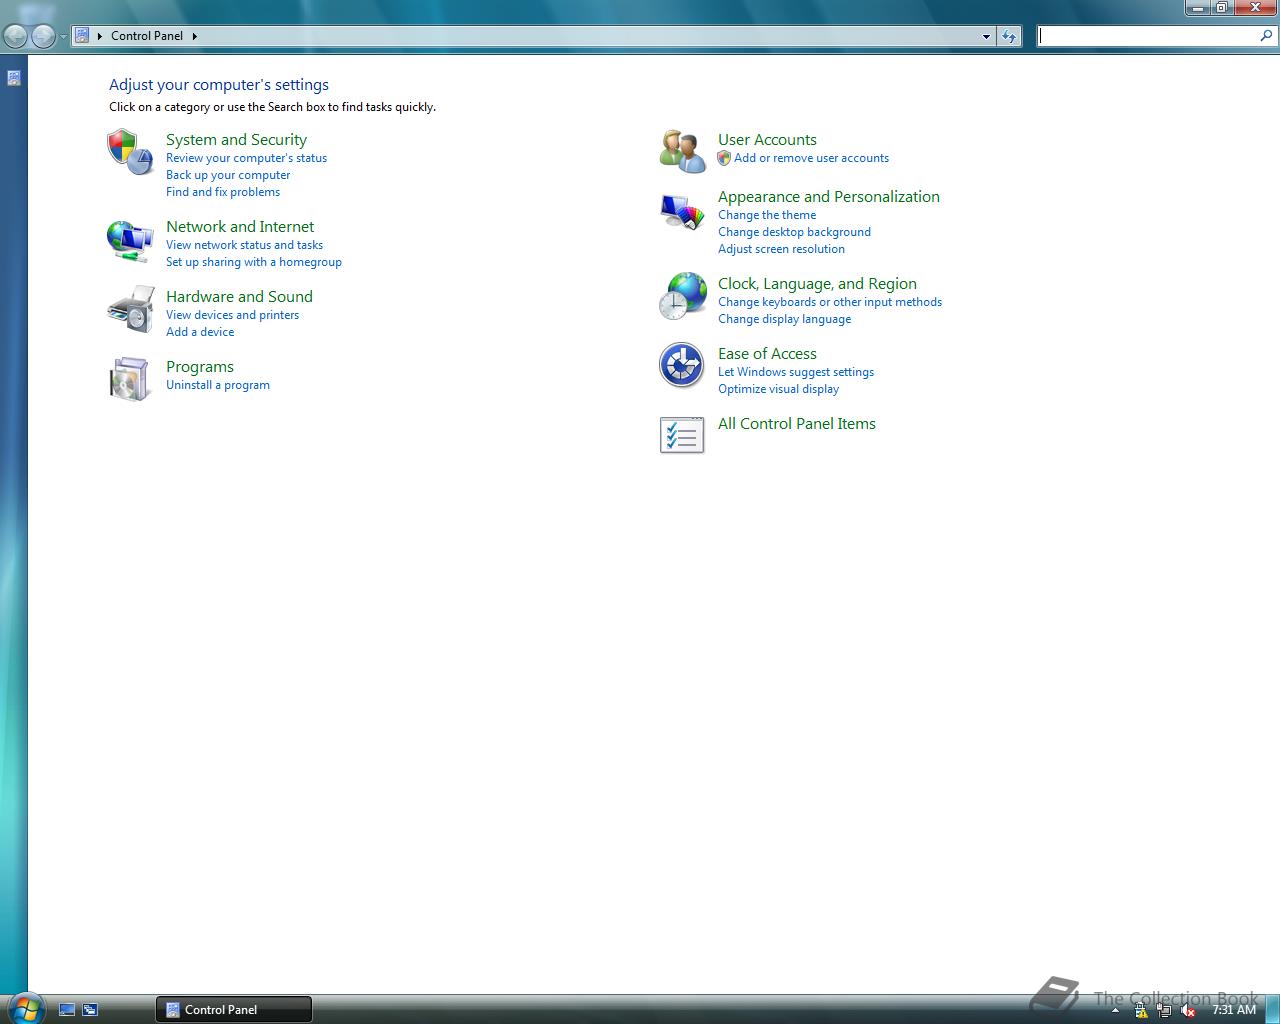Open the Programs category heading
This screenshot has height=1024, width=1280.
pyautogui.click(x=200, y=367)
